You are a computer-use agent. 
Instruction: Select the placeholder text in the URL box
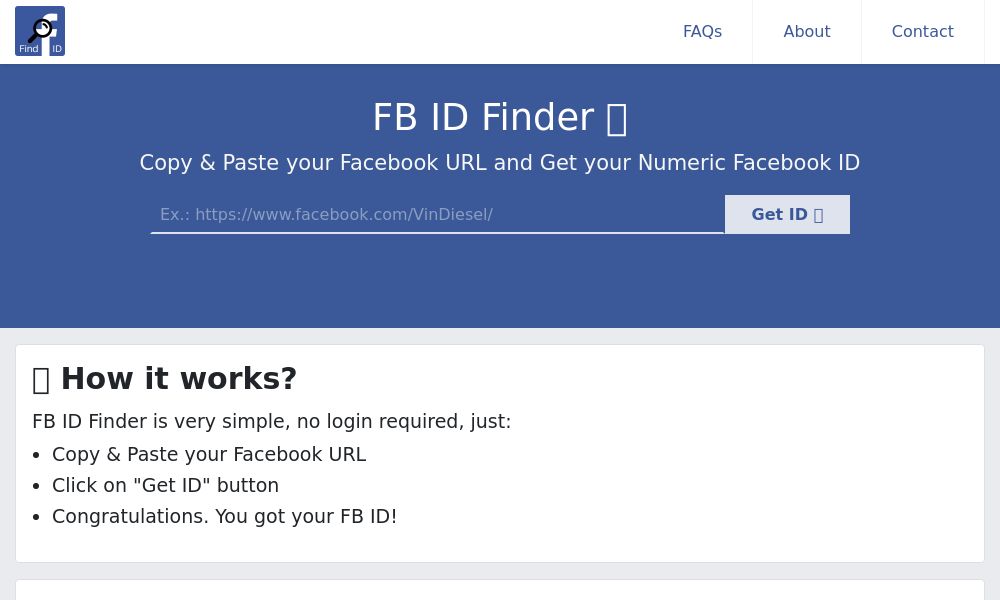326,214
